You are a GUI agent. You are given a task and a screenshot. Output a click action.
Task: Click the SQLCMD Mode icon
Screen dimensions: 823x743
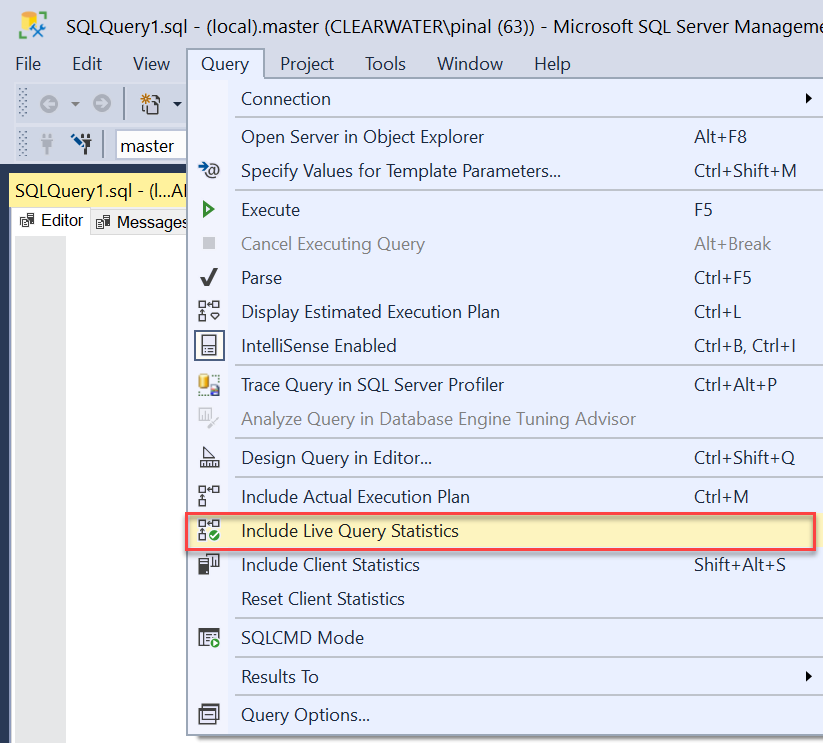(209, 638)
